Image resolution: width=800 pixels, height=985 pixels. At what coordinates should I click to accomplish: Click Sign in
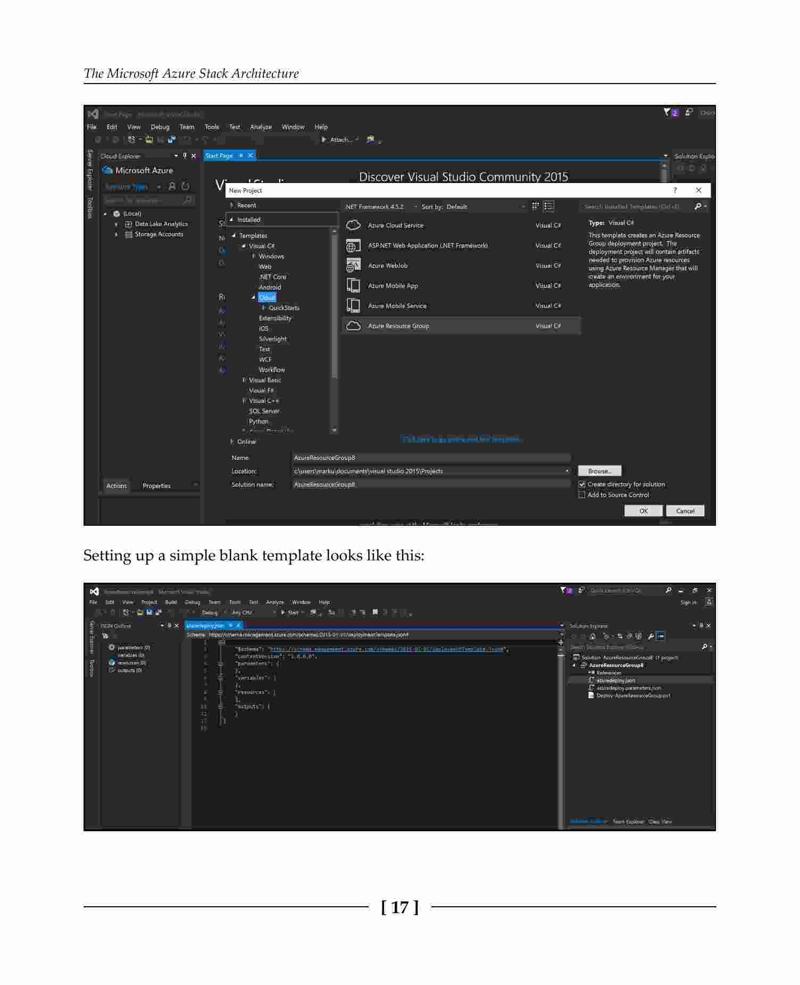point(689,602)
